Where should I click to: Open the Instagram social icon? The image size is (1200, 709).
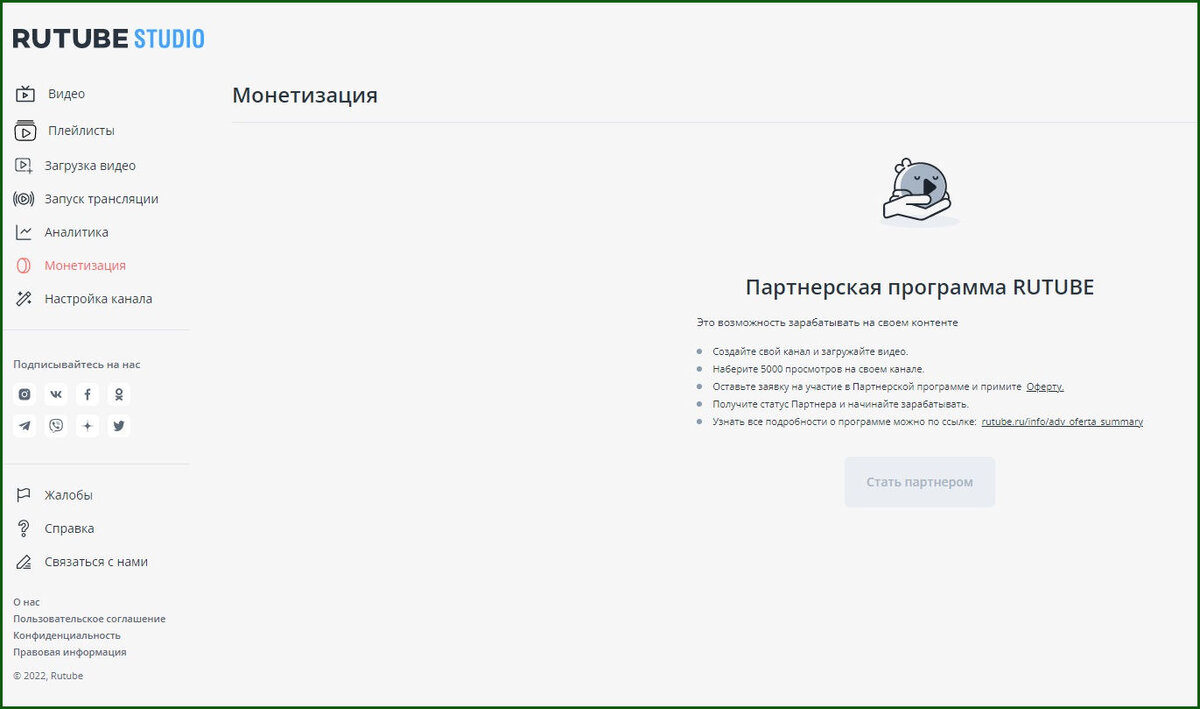[24, 394]
